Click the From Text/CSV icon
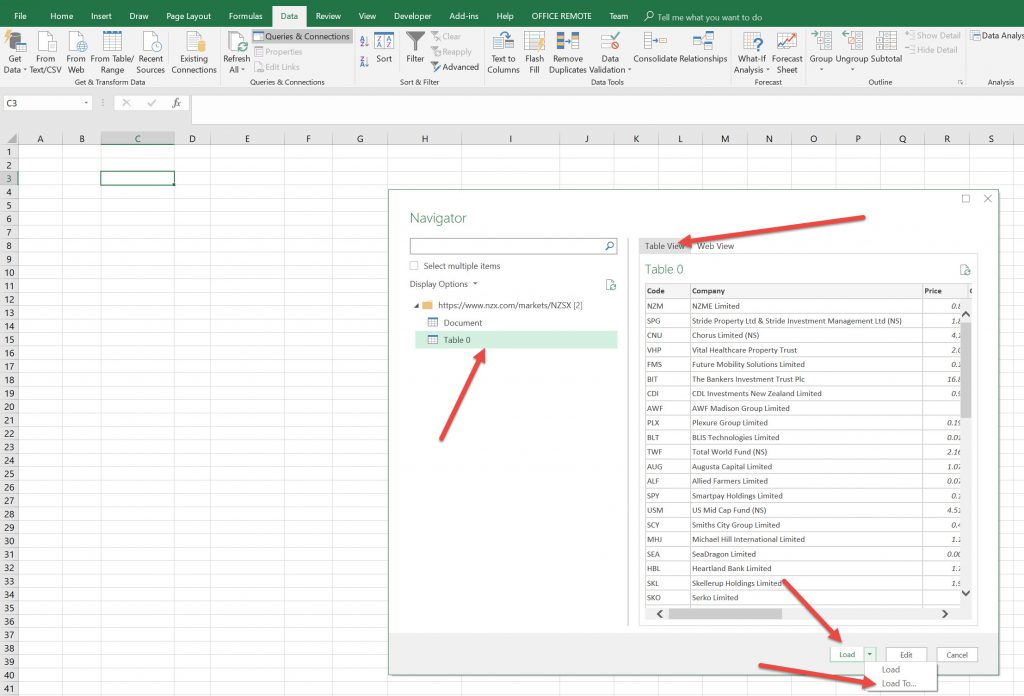 point(46,42)
